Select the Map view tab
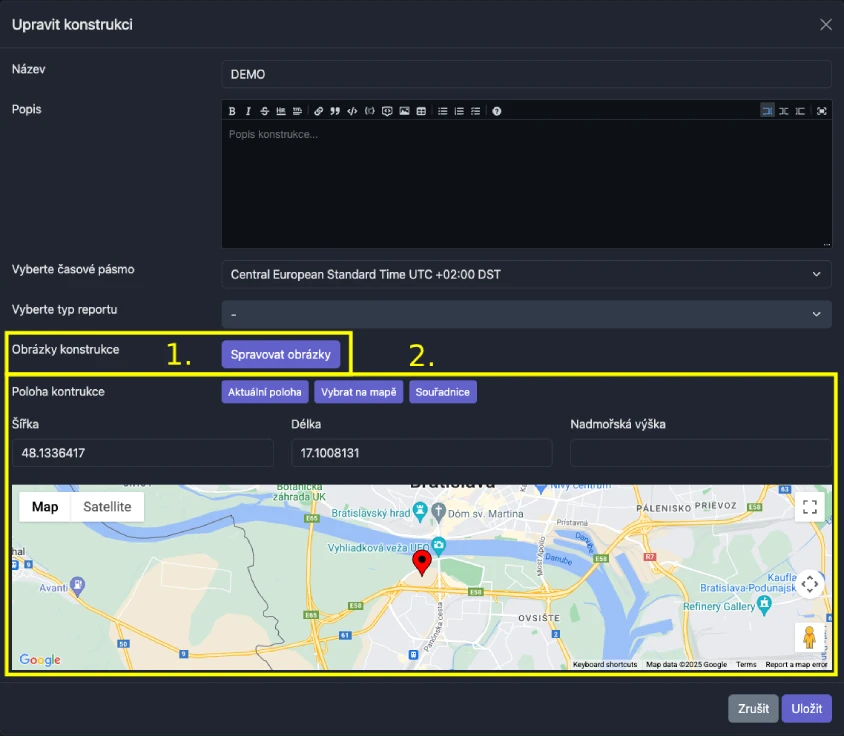The image size is (844, 736). pos(45,507)
